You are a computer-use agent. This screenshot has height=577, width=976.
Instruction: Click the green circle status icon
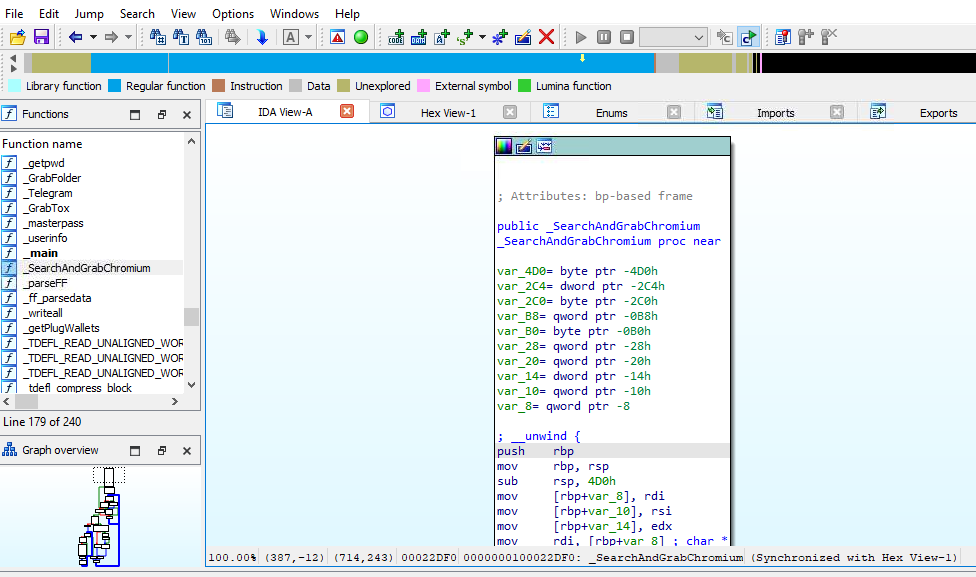tap(361, 37)
